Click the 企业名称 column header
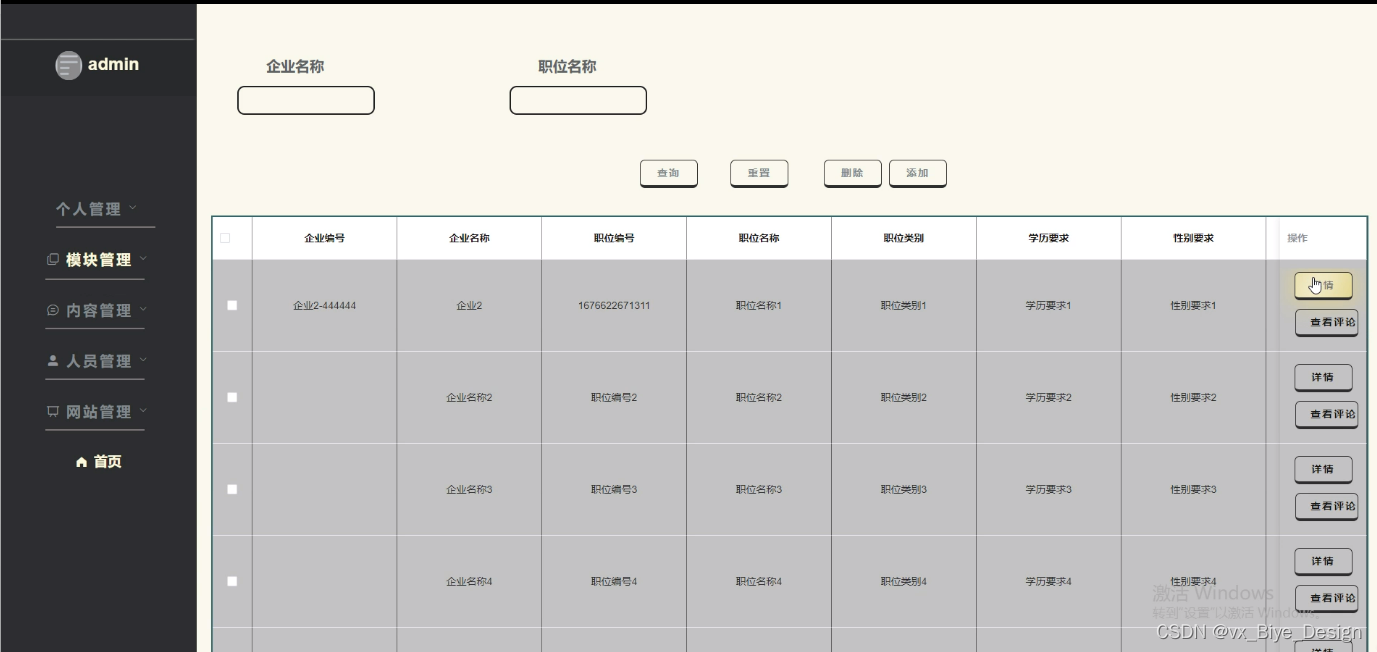This screenshot has width=1377, height=652. [x=469, y=238]
